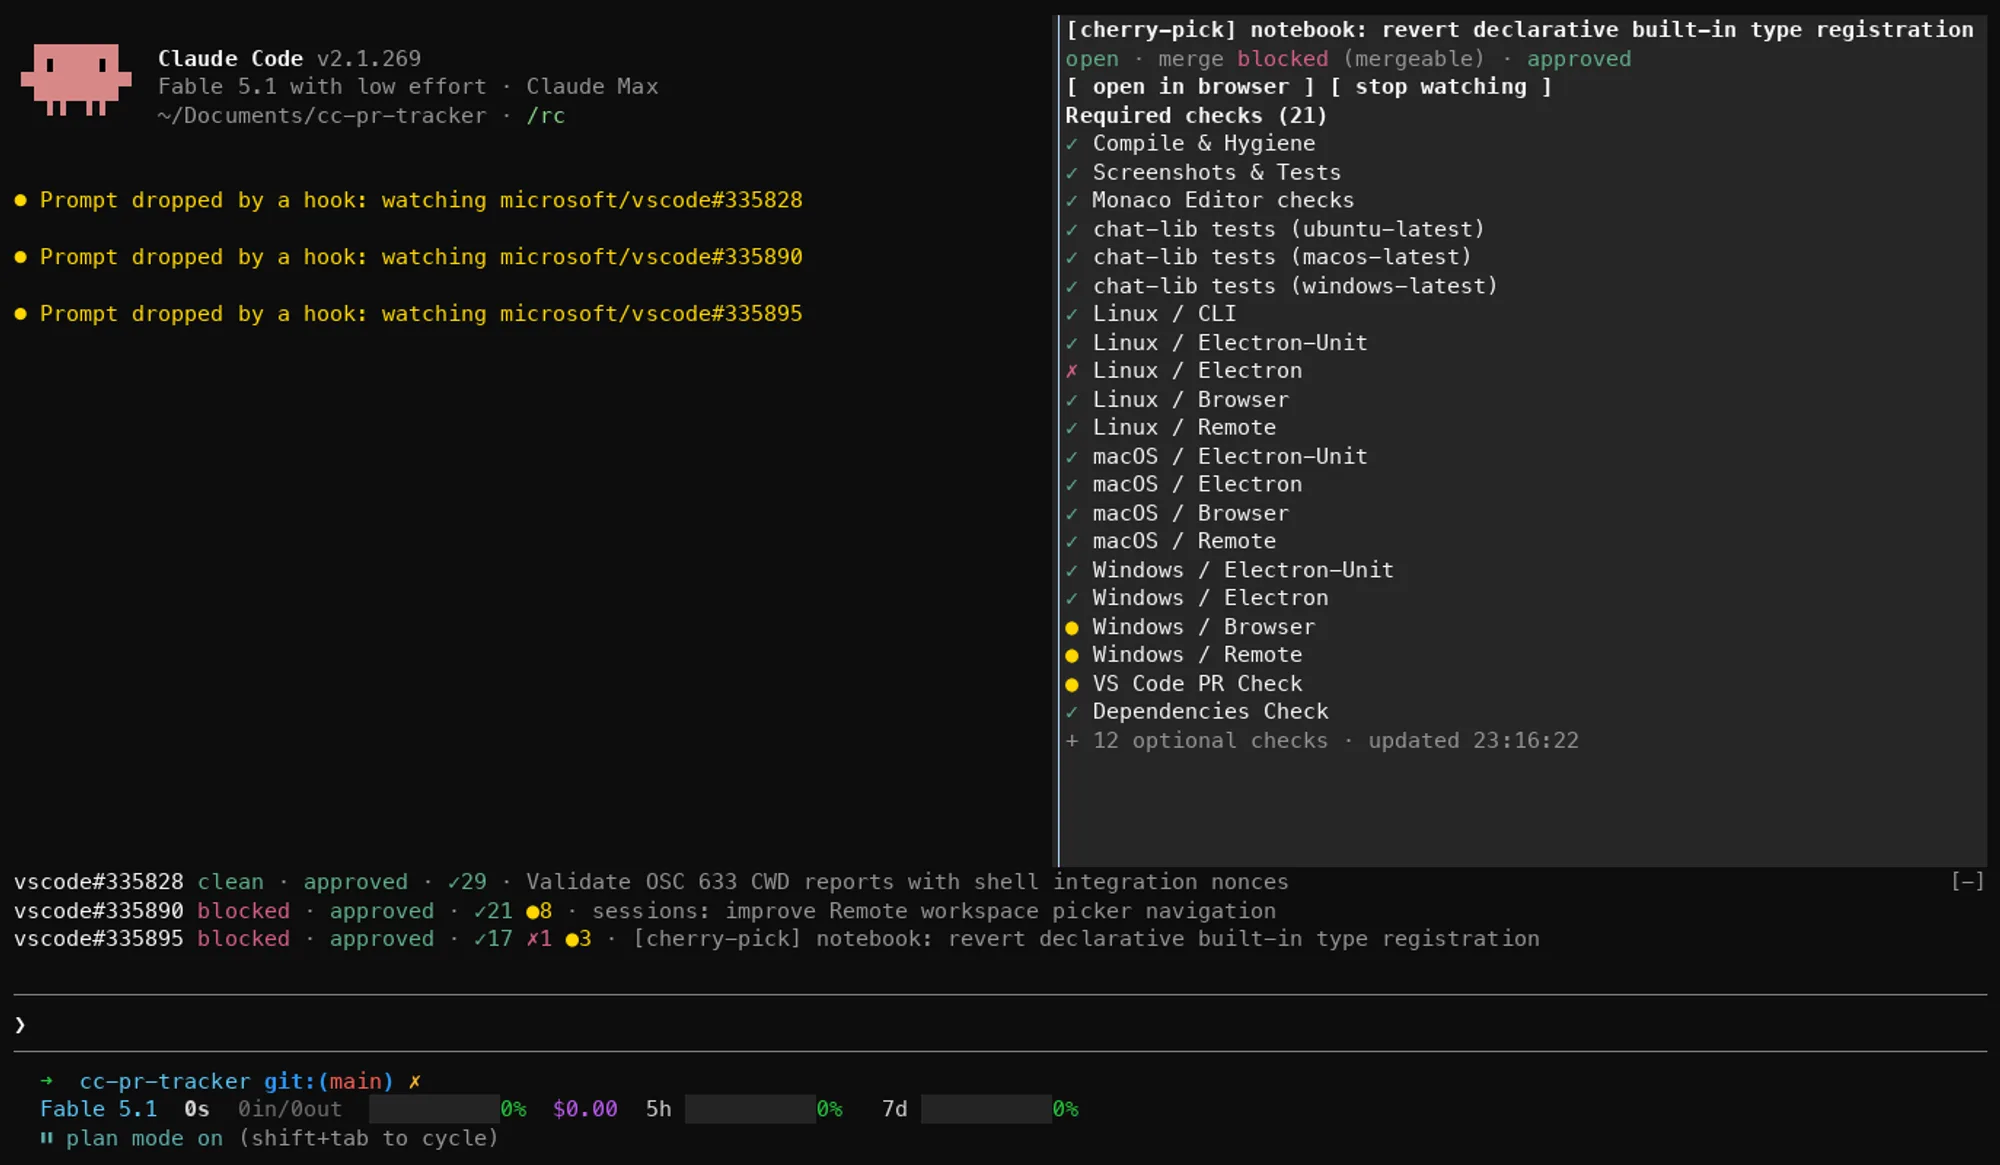Click the yellow bullet before the vscode#335895 hook message
Image resolution: width=2000 pixels, height=1165 pixels.
(20, 314)
